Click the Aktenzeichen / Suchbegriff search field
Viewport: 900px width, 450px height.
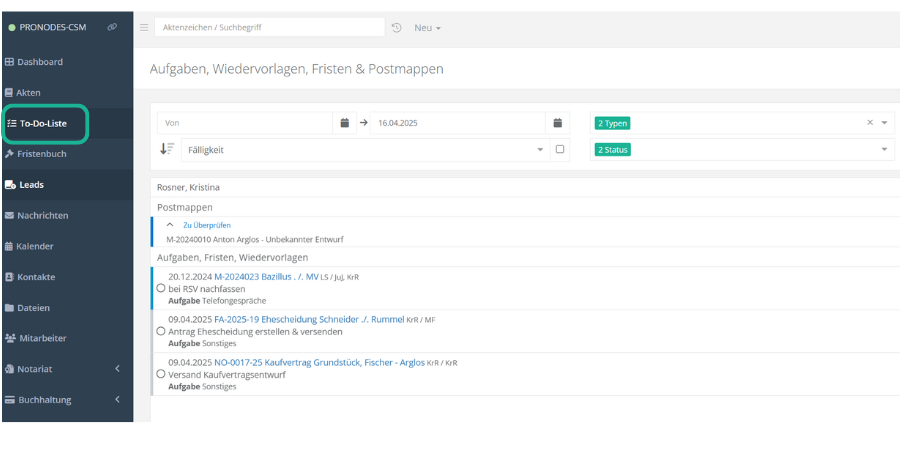click(x=268, y=27)
